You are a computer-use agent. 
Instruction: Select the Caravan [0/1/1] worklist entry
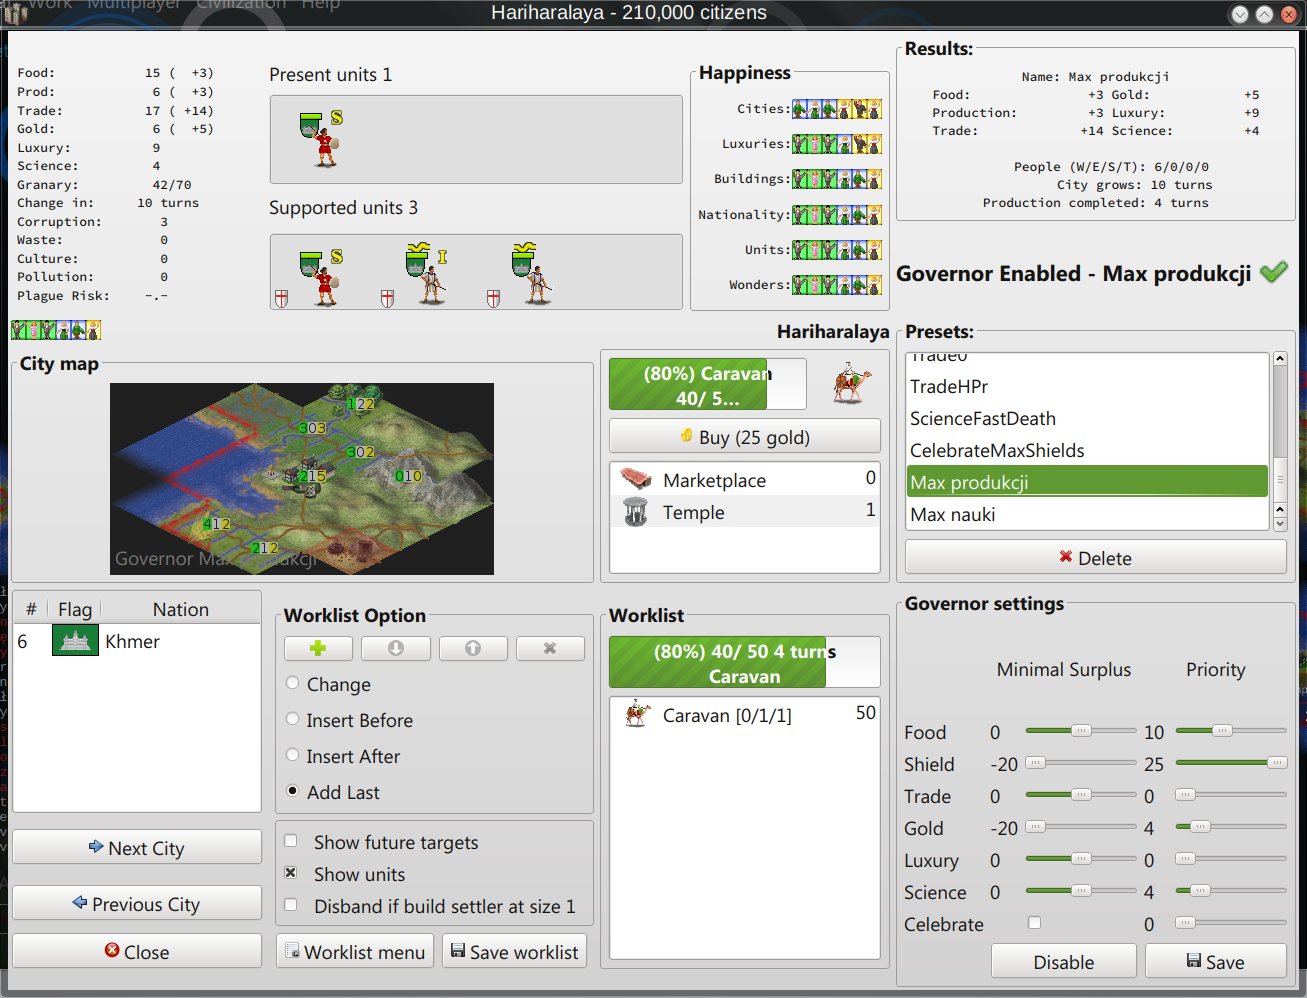(x=745, y=715)
